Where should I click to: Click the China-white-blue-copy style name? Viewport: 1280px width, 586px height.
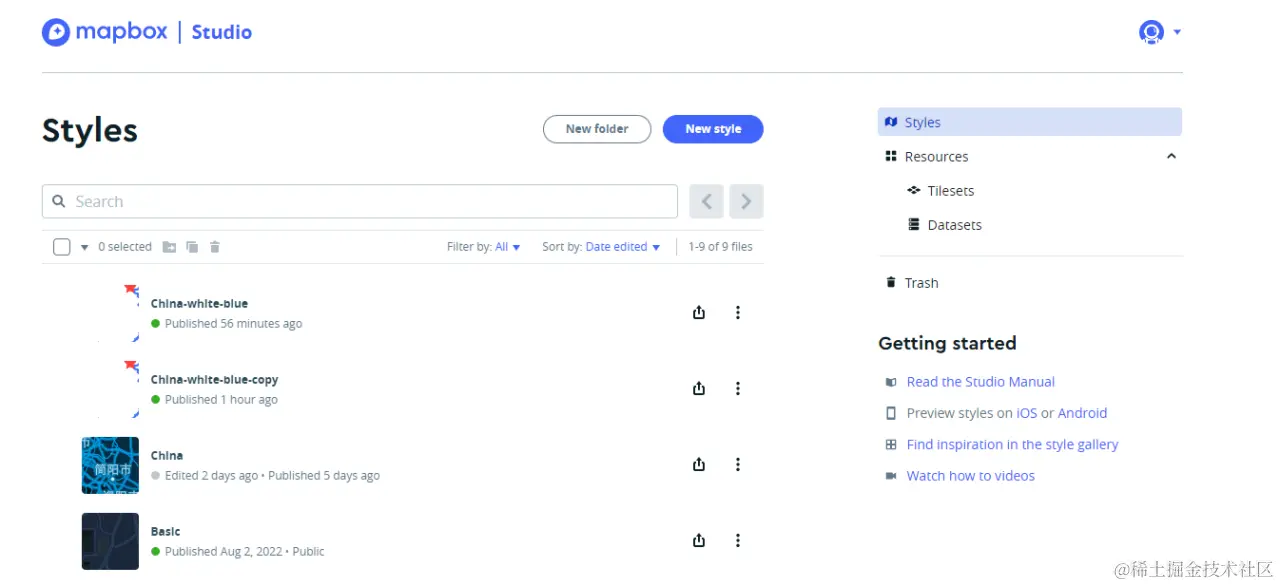pos(214,380)
